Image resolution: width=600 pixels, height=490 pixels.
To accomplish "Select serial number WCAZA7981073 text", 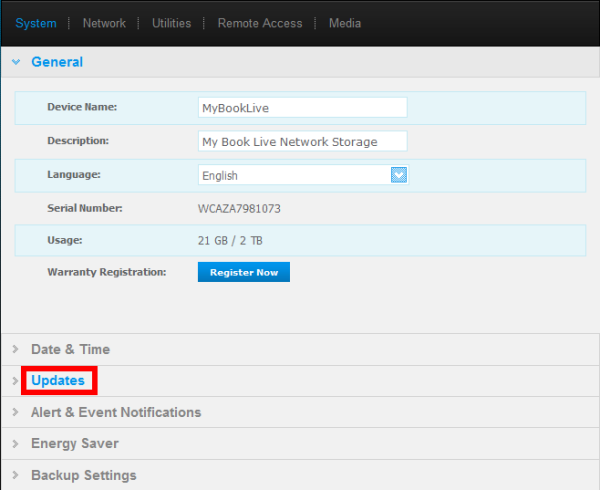I will click(239, 209).
